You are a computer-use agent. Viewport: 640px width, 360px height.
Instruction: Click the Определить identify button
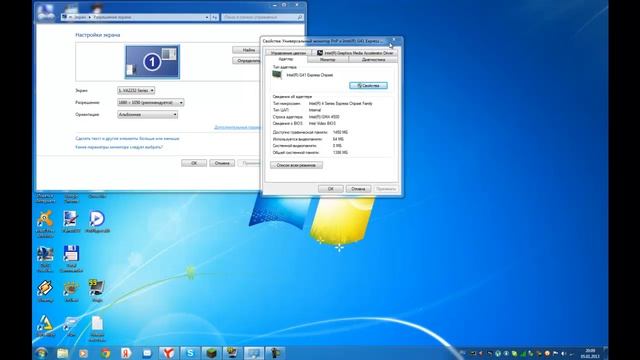coord(247,61)
